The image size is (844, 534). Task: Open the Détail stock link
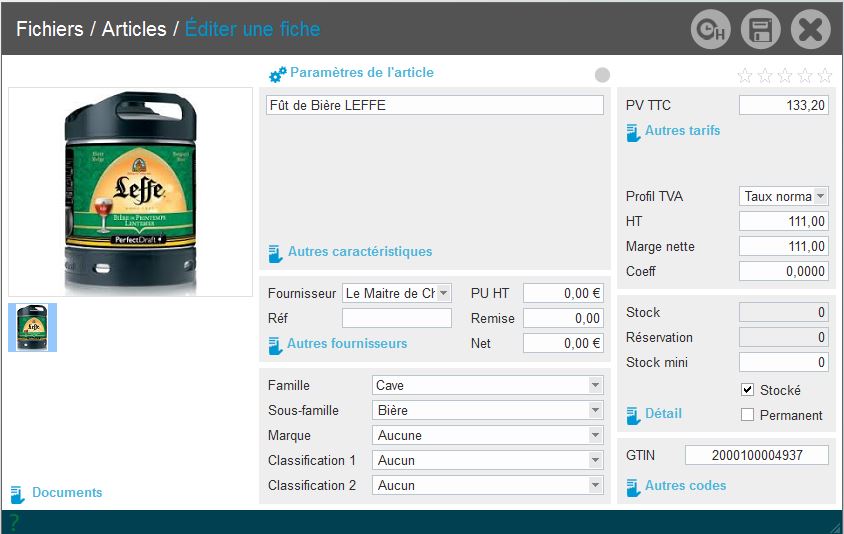pyautogui.click(x=663, y=413)
